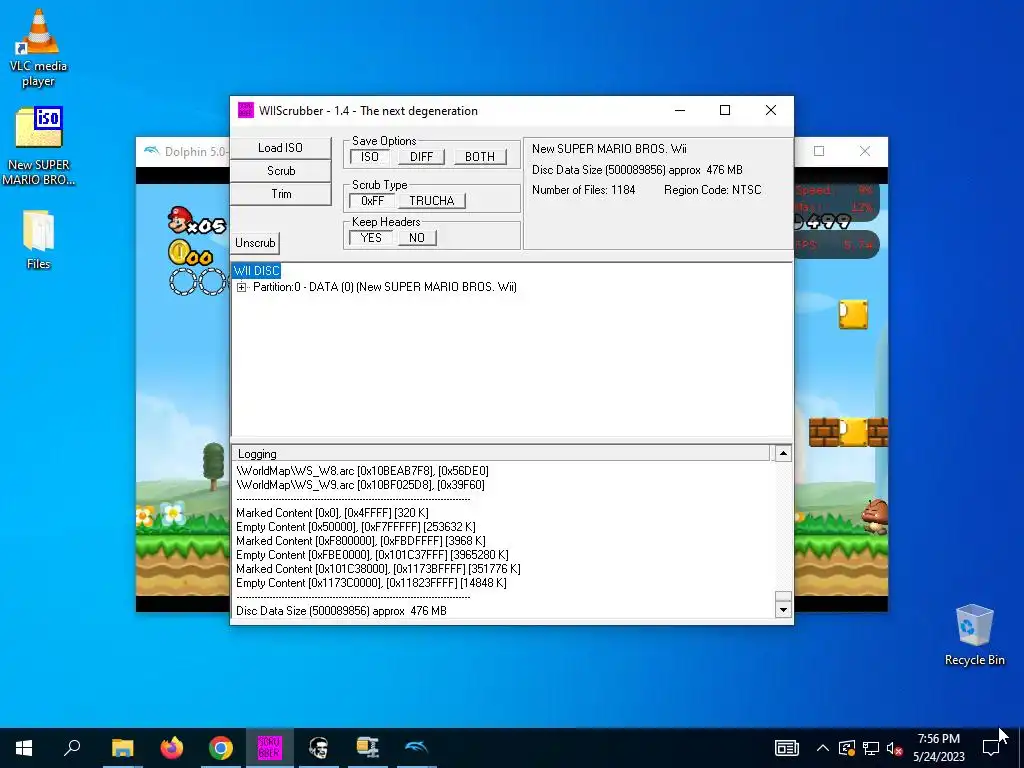This screenshot has height=768, width=1024.
Task: Switch to Dolphin emulator in the taskbar
Action: point(416,748)
